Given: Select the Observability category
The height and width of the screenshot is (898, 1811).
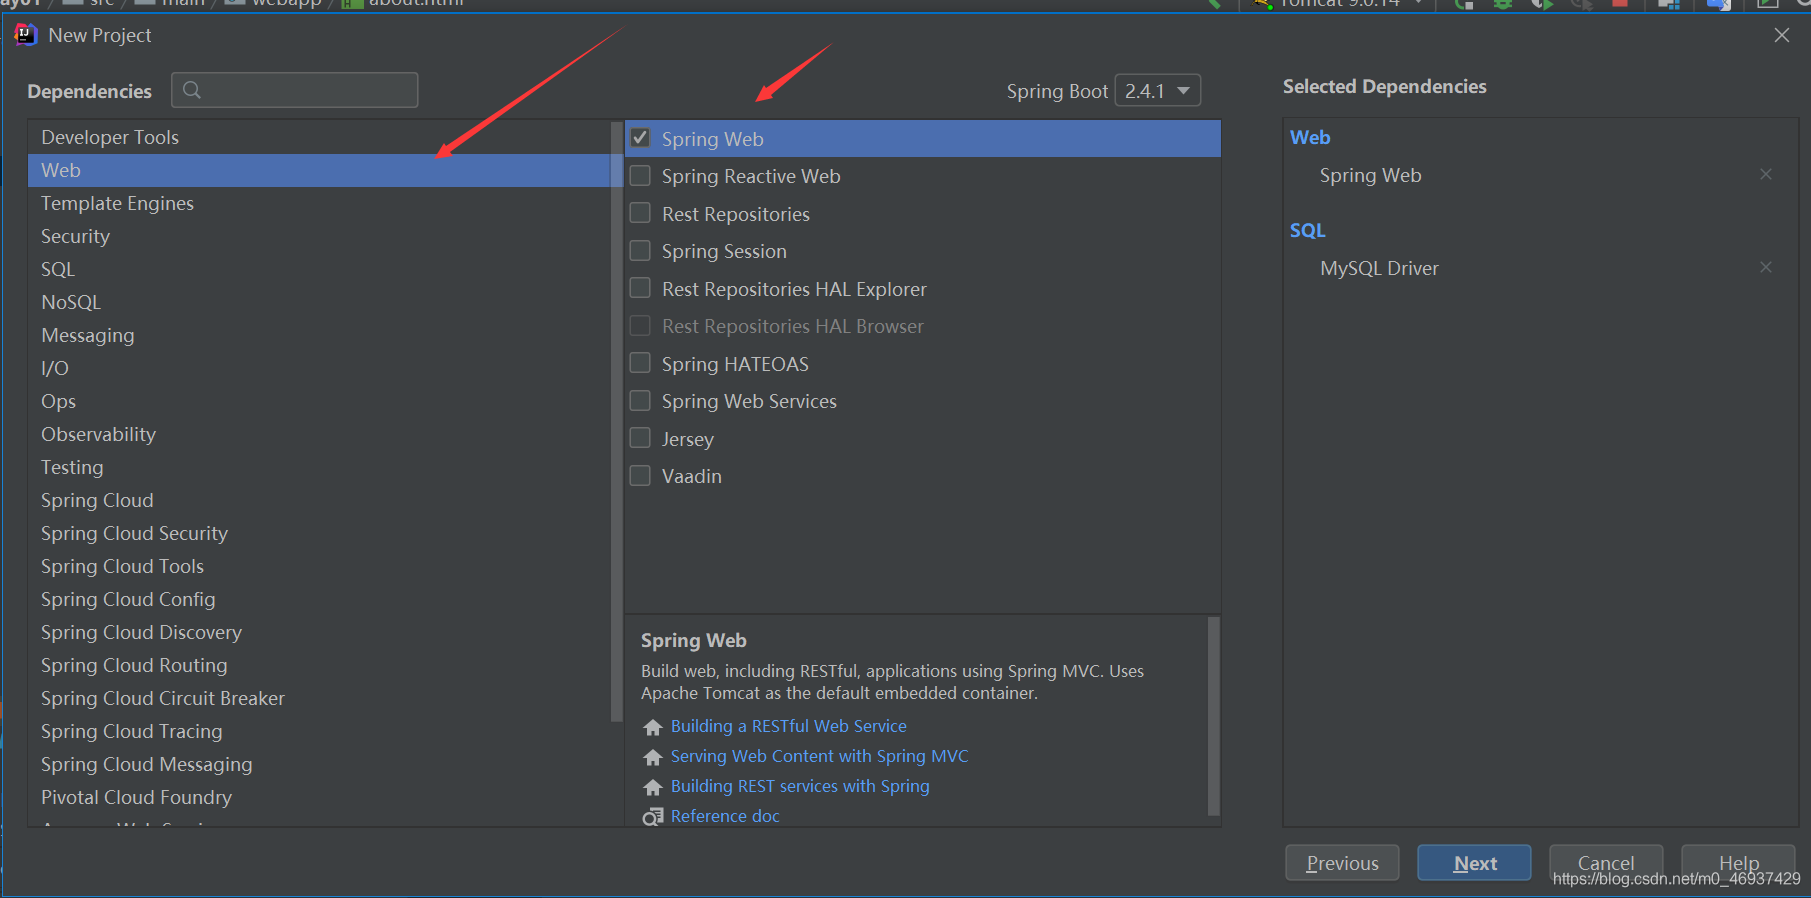Looking at the screenshot, I should point(319,434).
